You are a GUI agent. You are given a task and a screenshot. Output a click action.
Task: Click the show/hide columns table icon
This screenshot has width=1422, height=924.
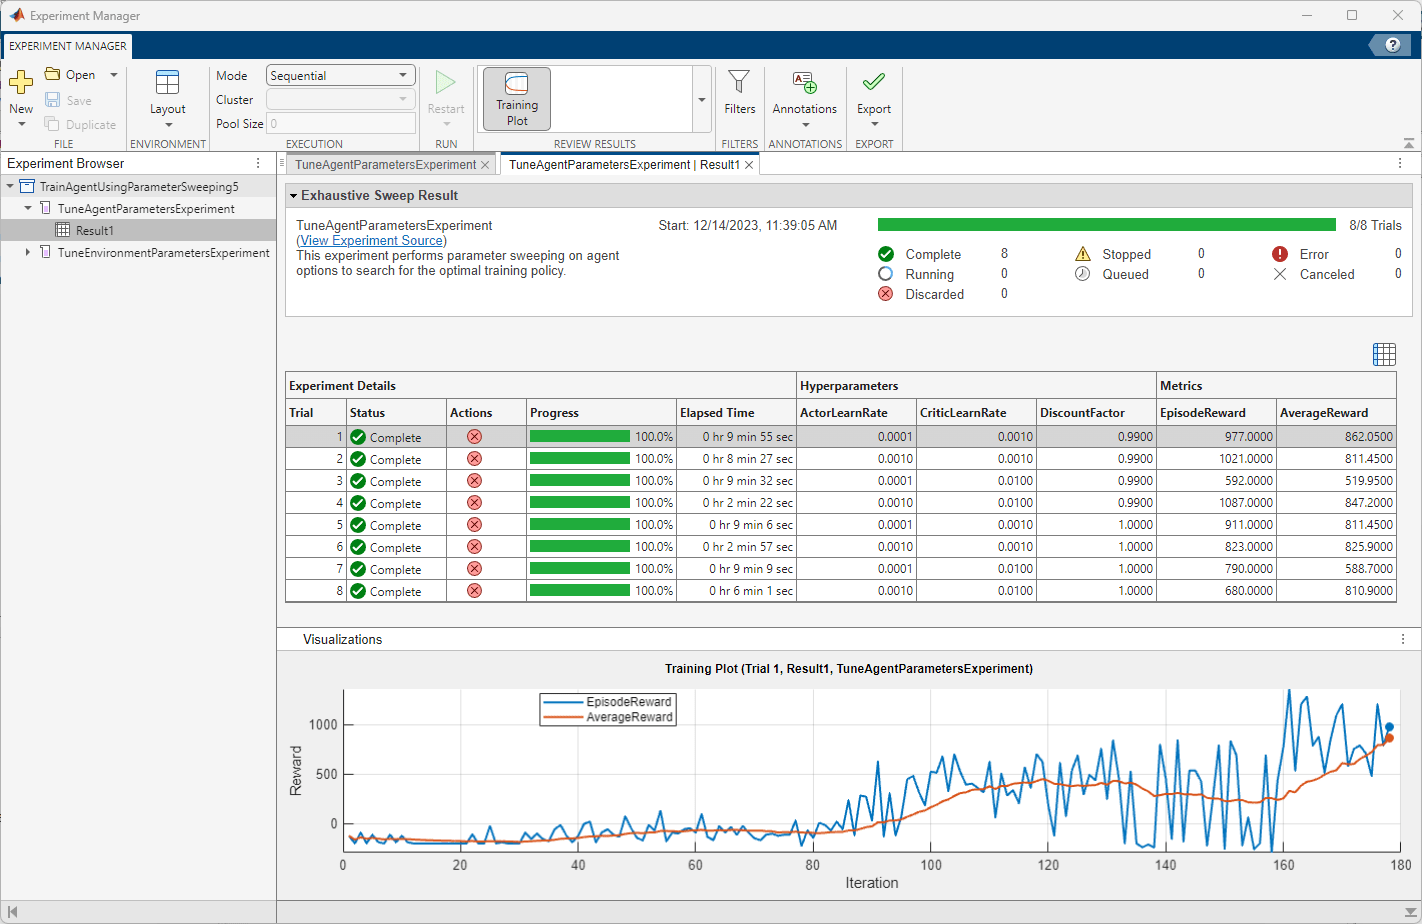(x=1384, y=354)
